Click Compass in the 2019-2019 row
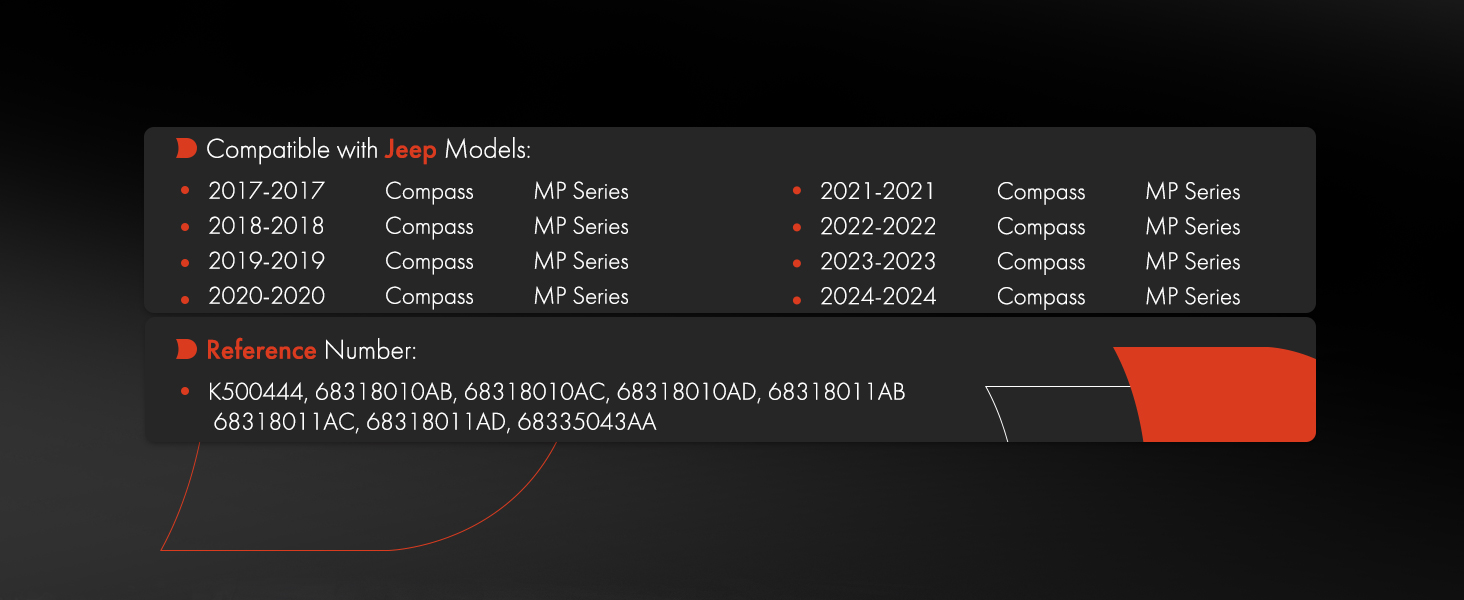 click(x=429, y=262)
